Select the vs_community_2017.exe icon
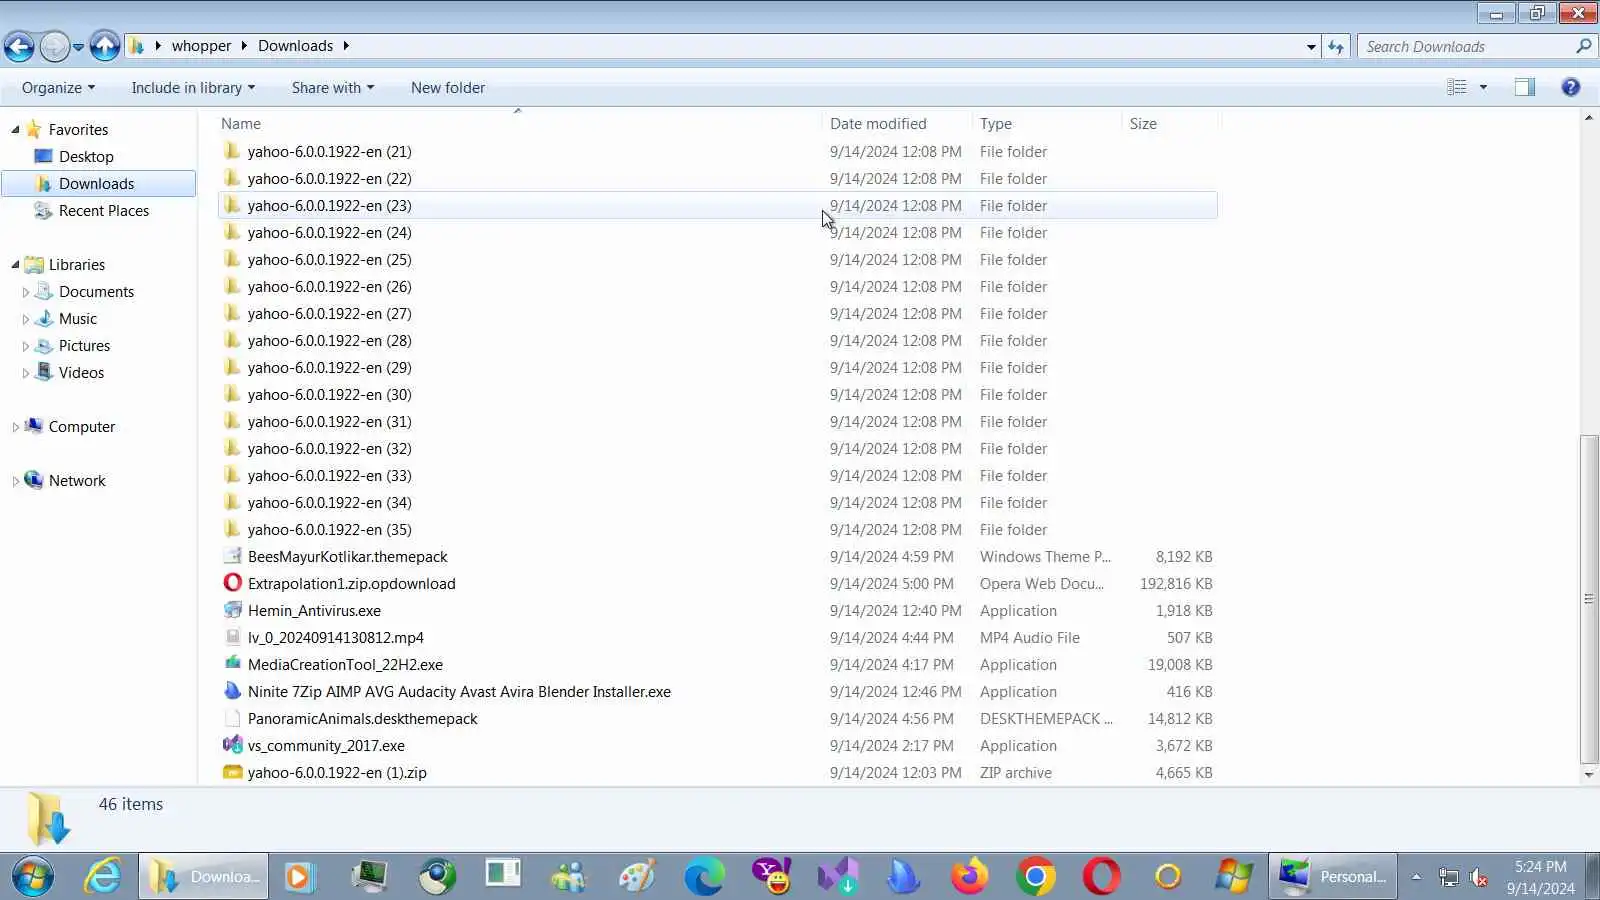 tap(233, 745)
